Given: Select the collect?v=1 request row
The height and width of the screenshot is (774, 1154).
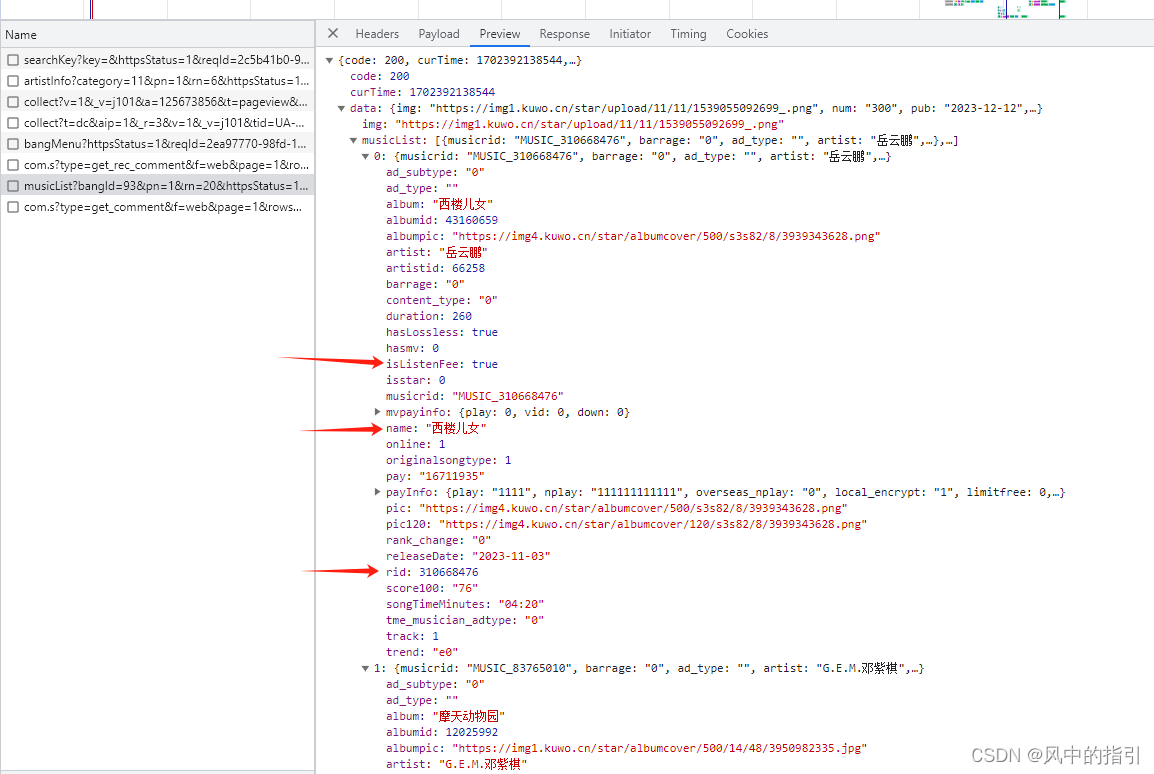Looking at the screenshot, I should 157,102.
